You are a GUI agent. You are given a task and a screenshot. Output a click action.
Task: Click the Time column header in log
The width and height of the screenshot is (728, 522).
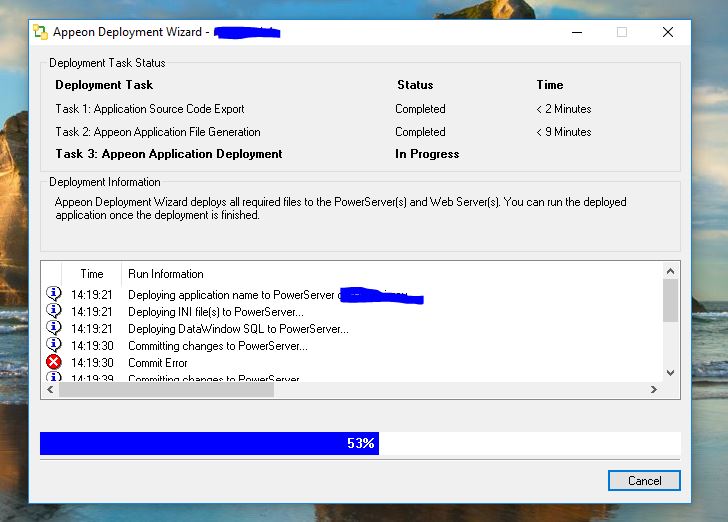pyautogui.click(x=92, y=274)
